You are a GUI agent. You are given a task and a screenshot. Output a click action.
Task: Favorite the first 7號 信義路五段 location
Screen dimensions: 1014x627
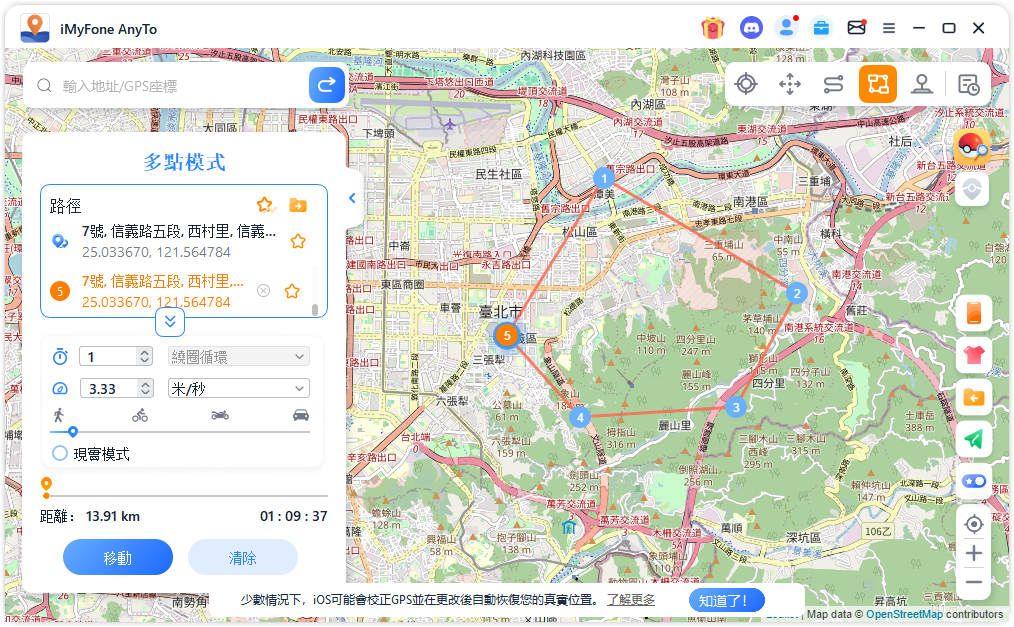click(298, 241)
